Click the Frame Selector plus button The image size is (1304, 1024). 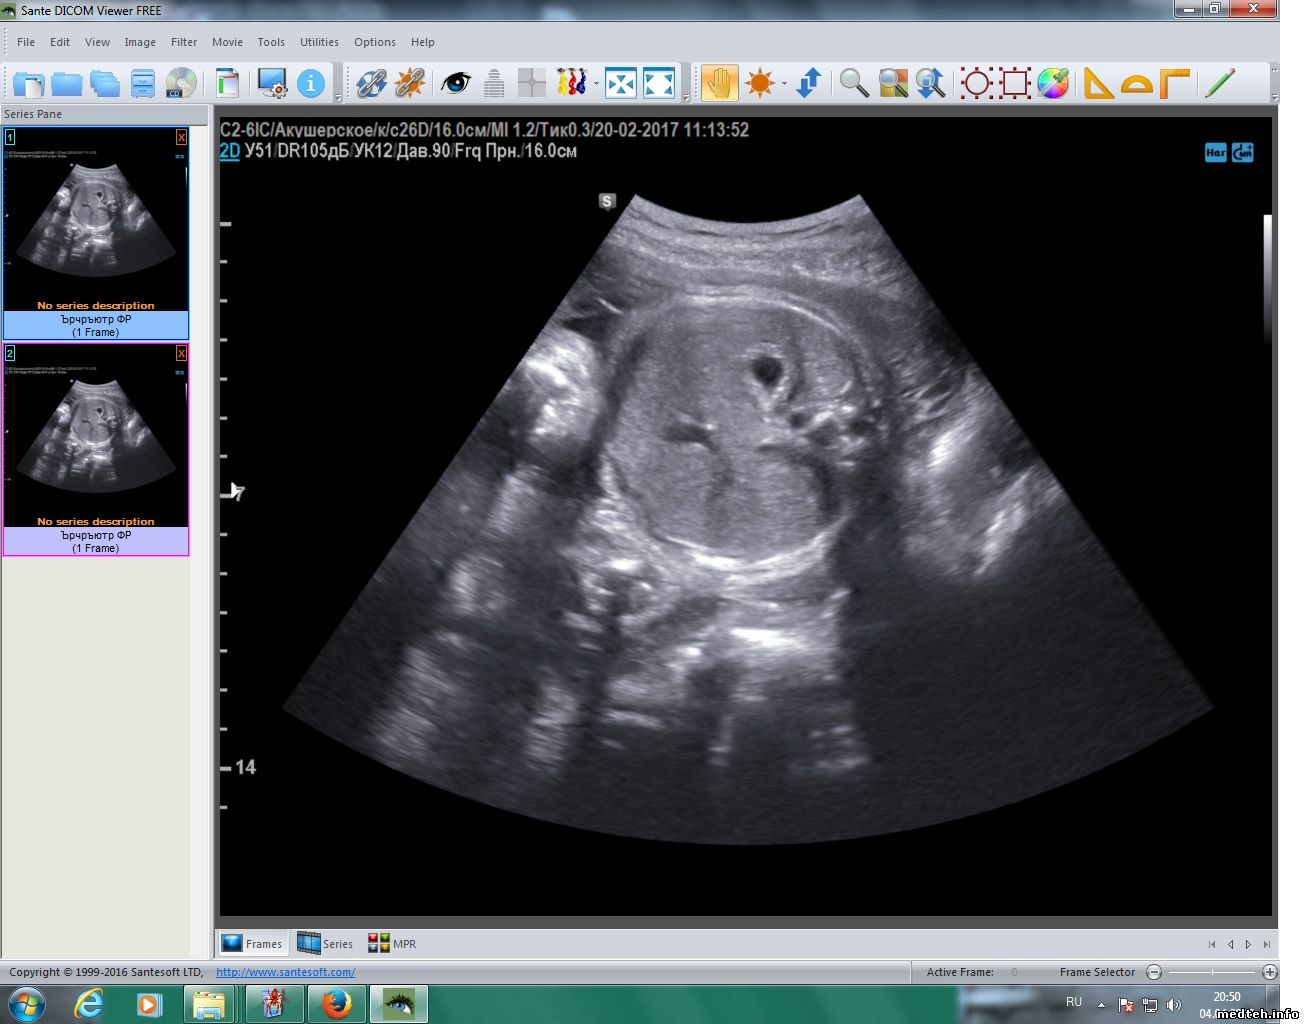(1270, 972)
